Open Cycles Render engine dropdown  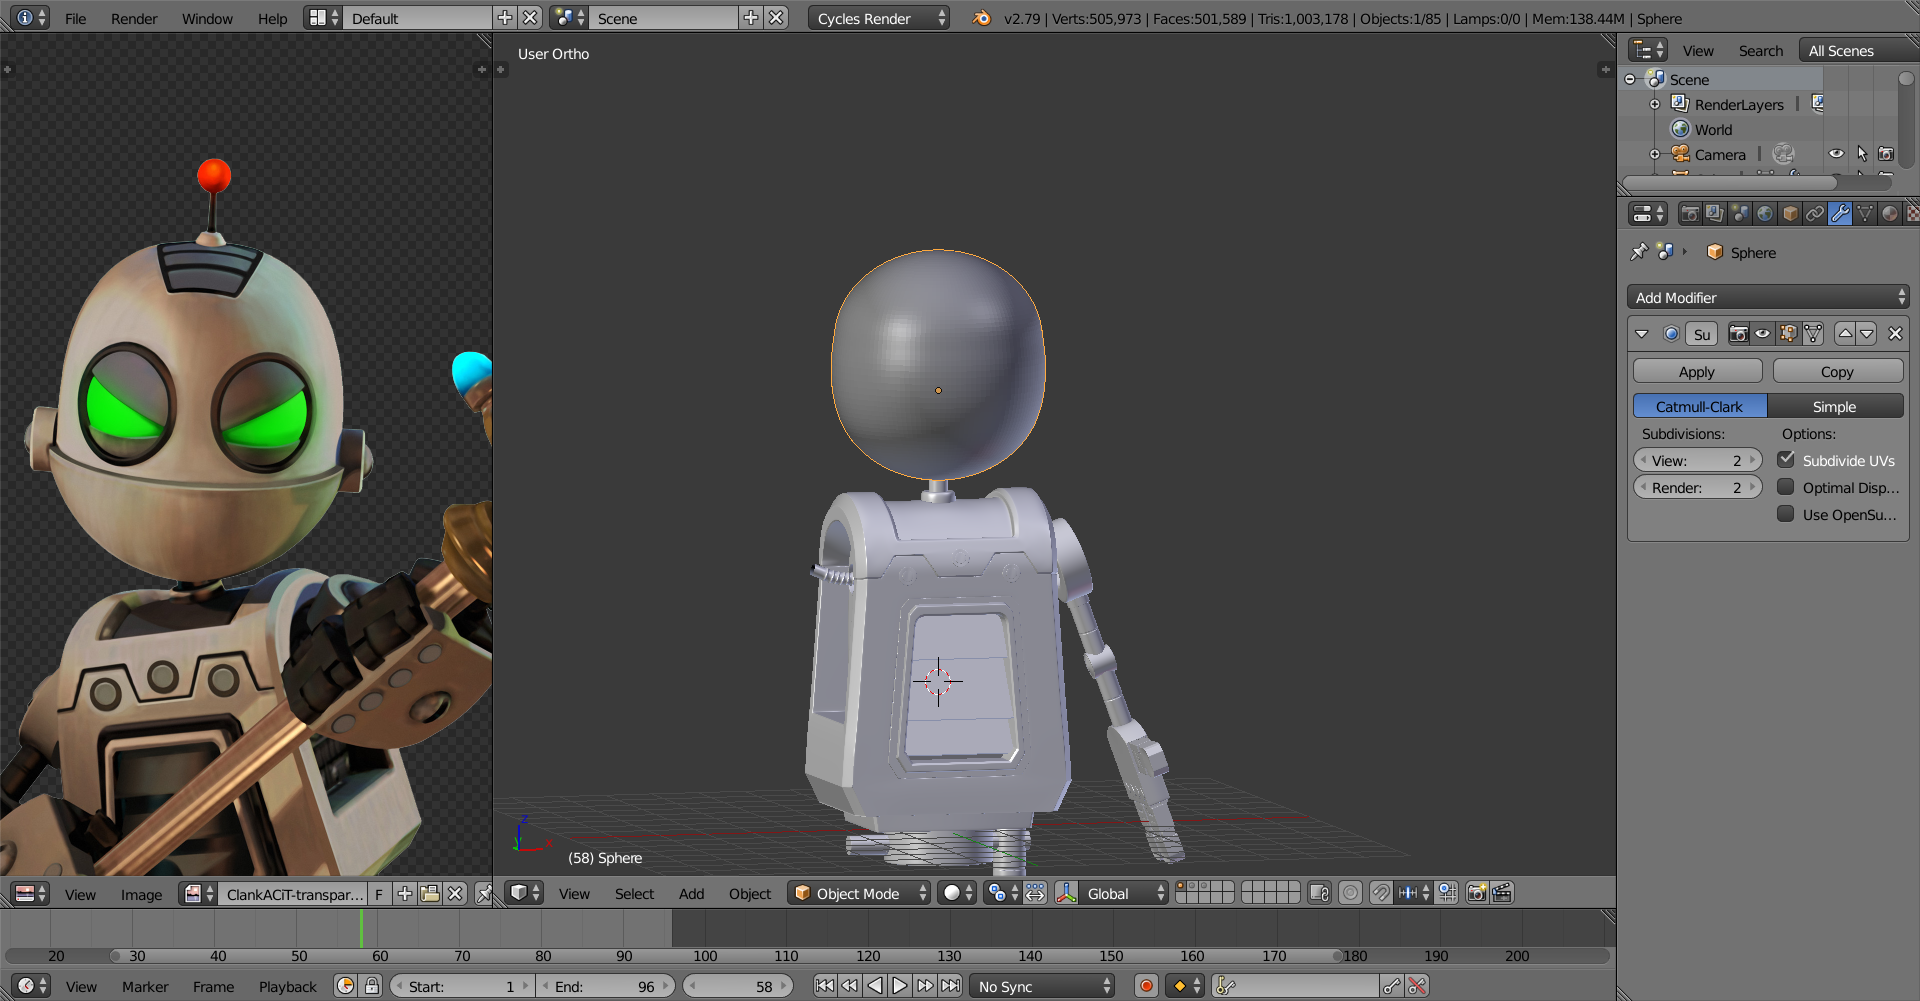878,18
